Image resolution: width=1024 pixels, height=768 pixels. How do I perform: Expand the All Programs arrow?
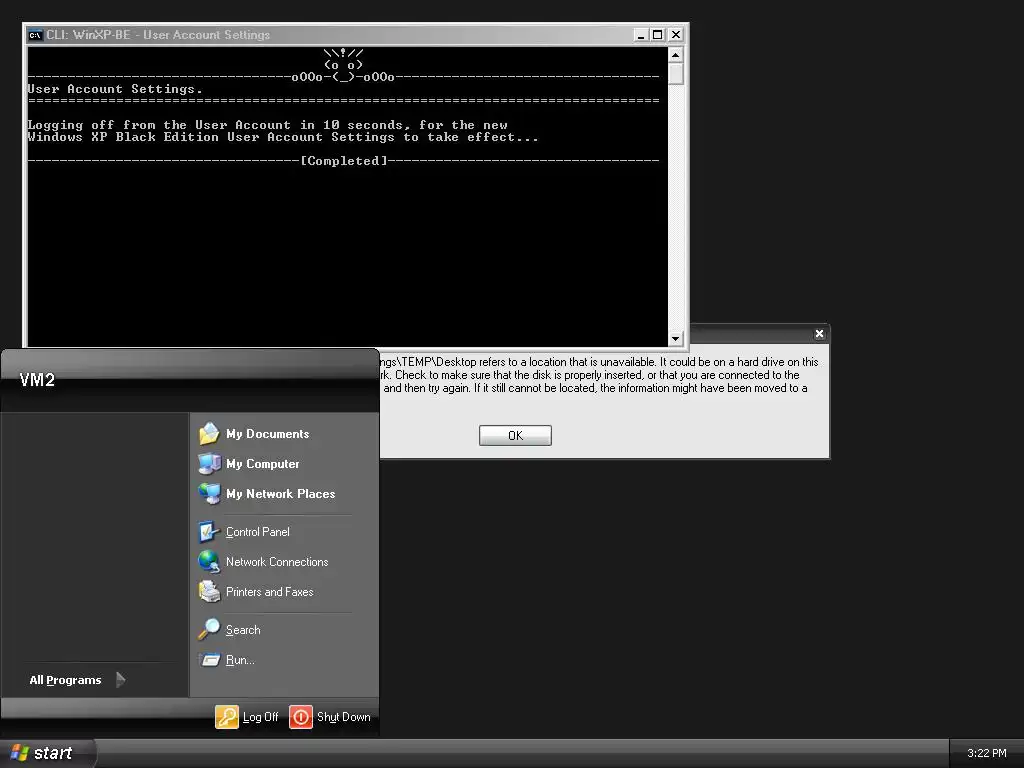pyautogui.click(x=120, y=680)
